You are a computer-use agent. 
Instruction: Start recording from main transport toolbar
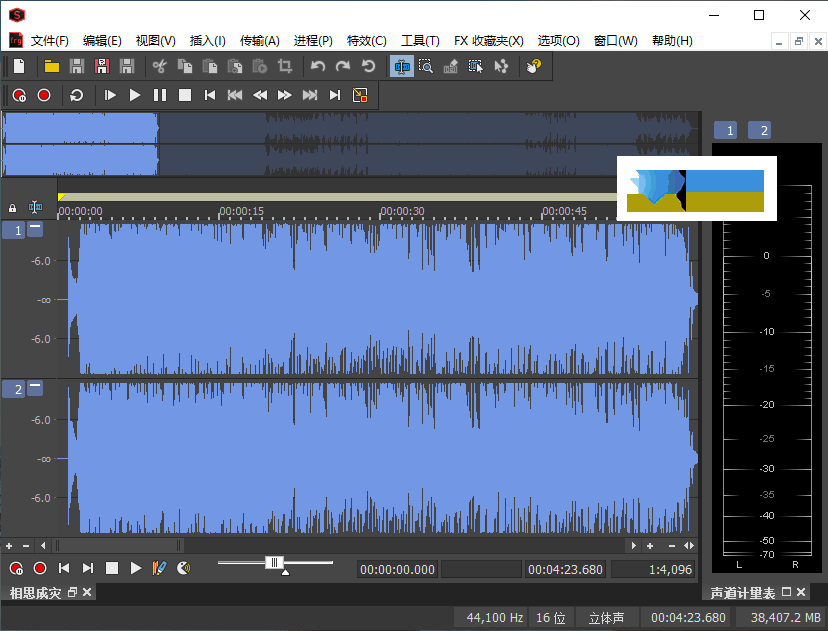click(44, 95)
